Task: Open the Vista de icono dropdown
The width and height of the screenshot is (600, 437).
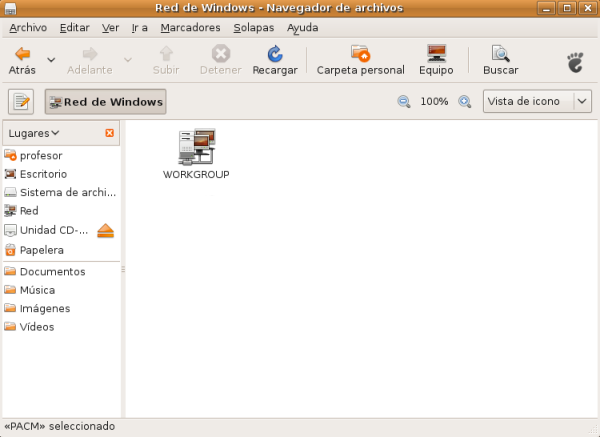Action: point(538,102)
